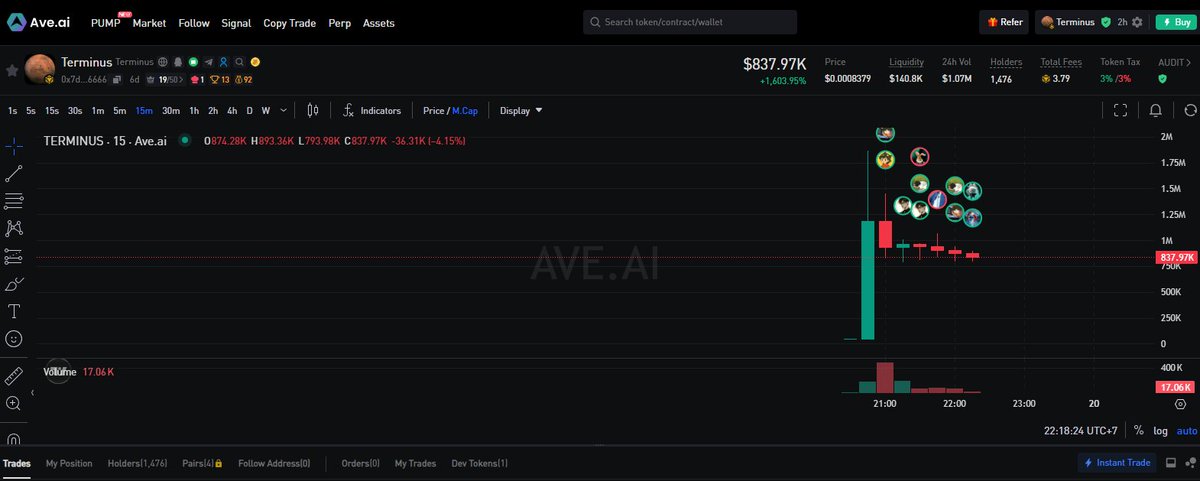This screenshot has width=1200, height=481.
Task: Switch chart interval to 1m
Action: pyautogui.click(x=98, y=111)
